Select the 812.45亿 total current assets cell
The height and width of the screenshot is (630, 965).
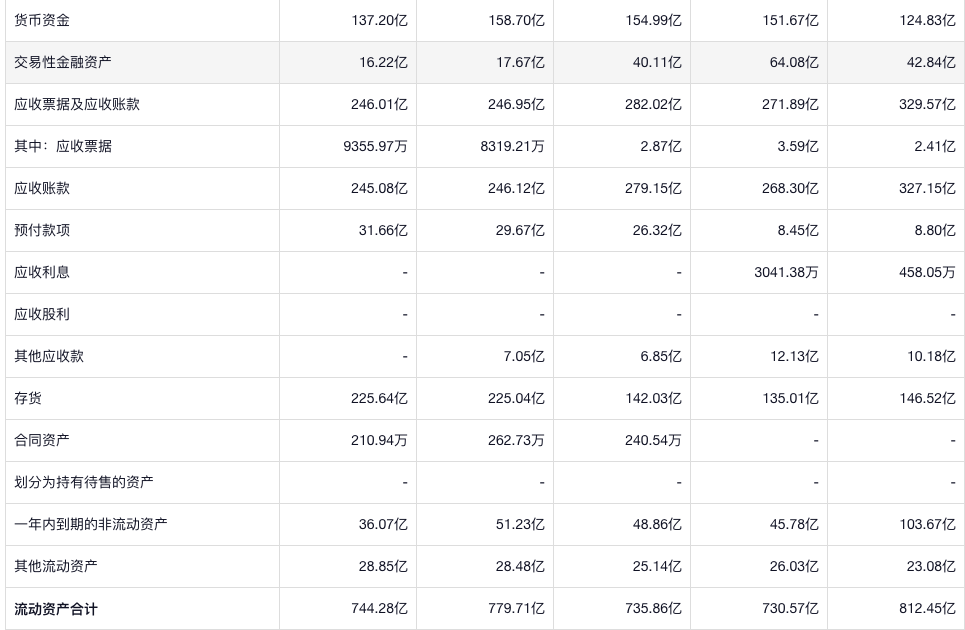click(x=927, y=608)
